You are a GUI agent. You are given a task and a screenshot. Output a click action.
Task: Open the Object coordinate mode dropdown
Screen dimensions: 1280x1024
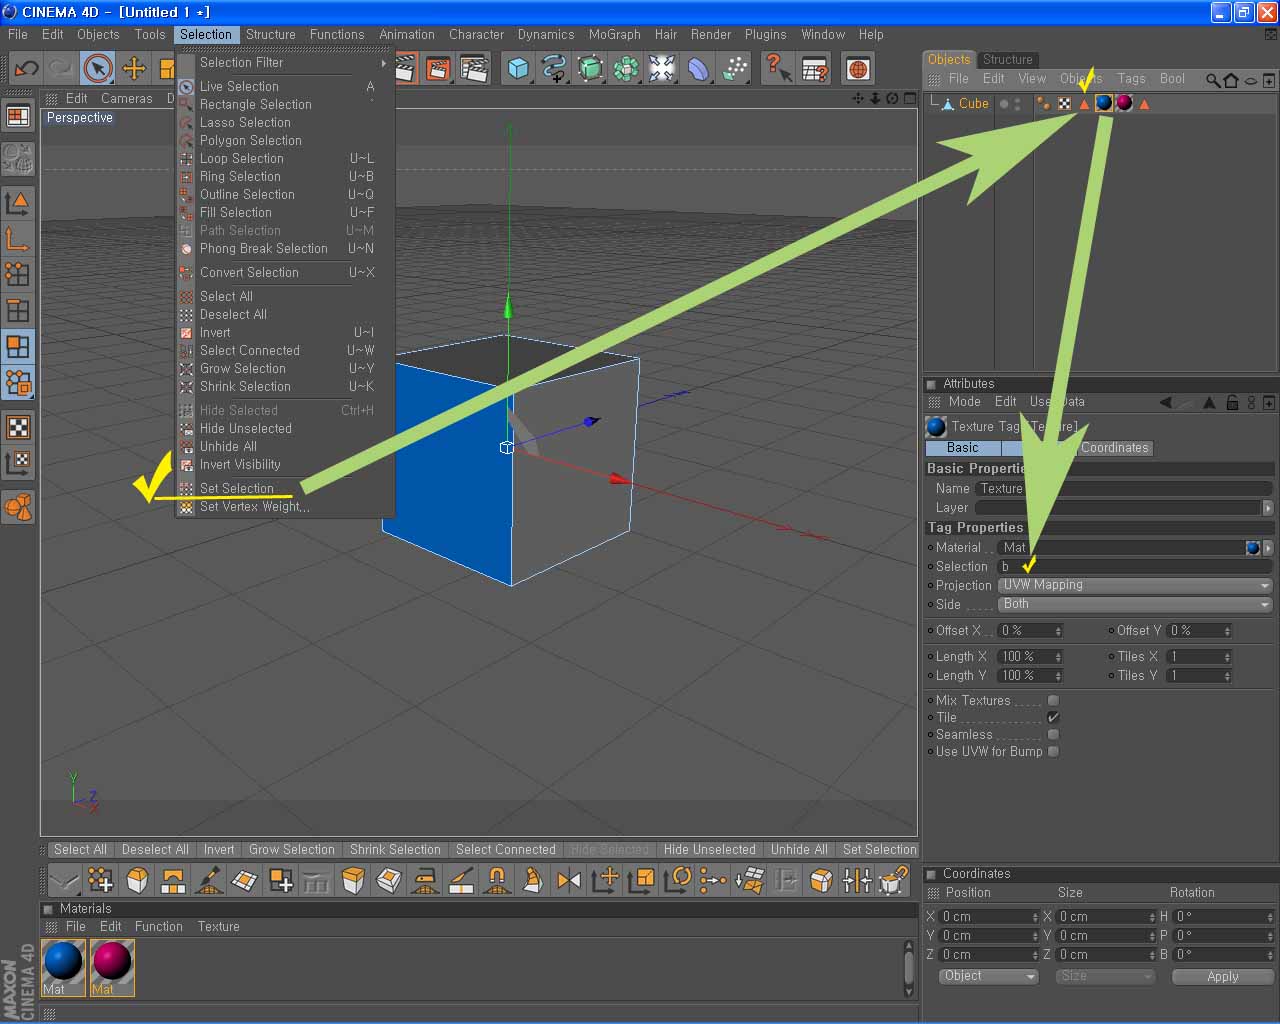[989, 976]
